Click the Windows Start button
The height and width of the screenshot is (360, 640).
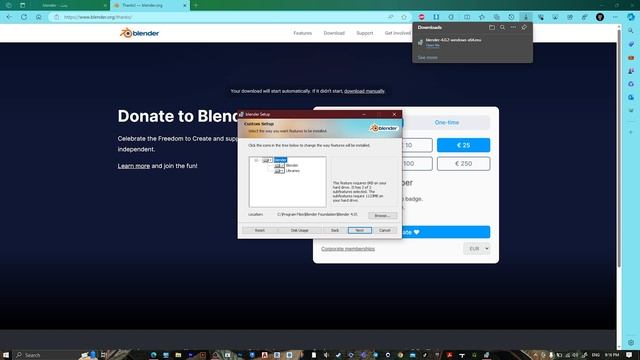coord(6,355)
